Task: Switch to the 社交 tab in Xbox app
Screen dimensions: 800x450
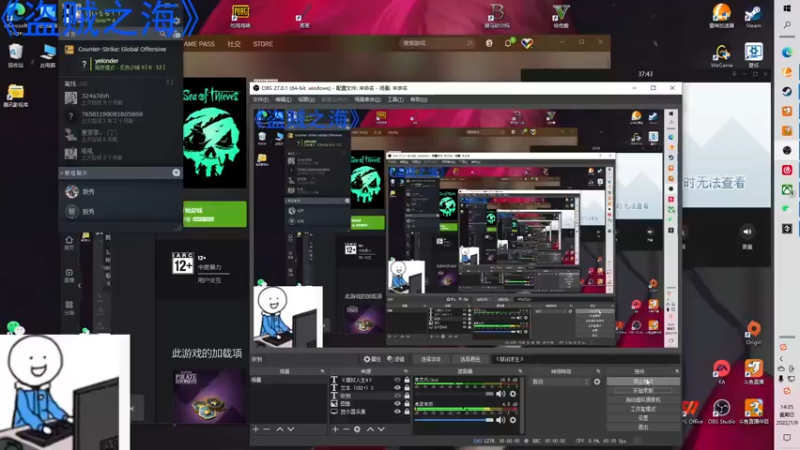Action: coord(234,44)
